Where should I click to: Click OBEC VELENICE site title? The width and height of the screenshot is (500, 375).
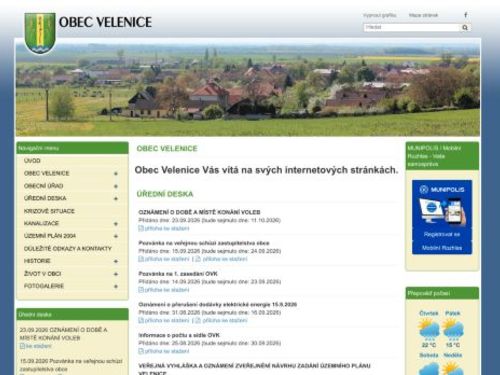[105, 22]
